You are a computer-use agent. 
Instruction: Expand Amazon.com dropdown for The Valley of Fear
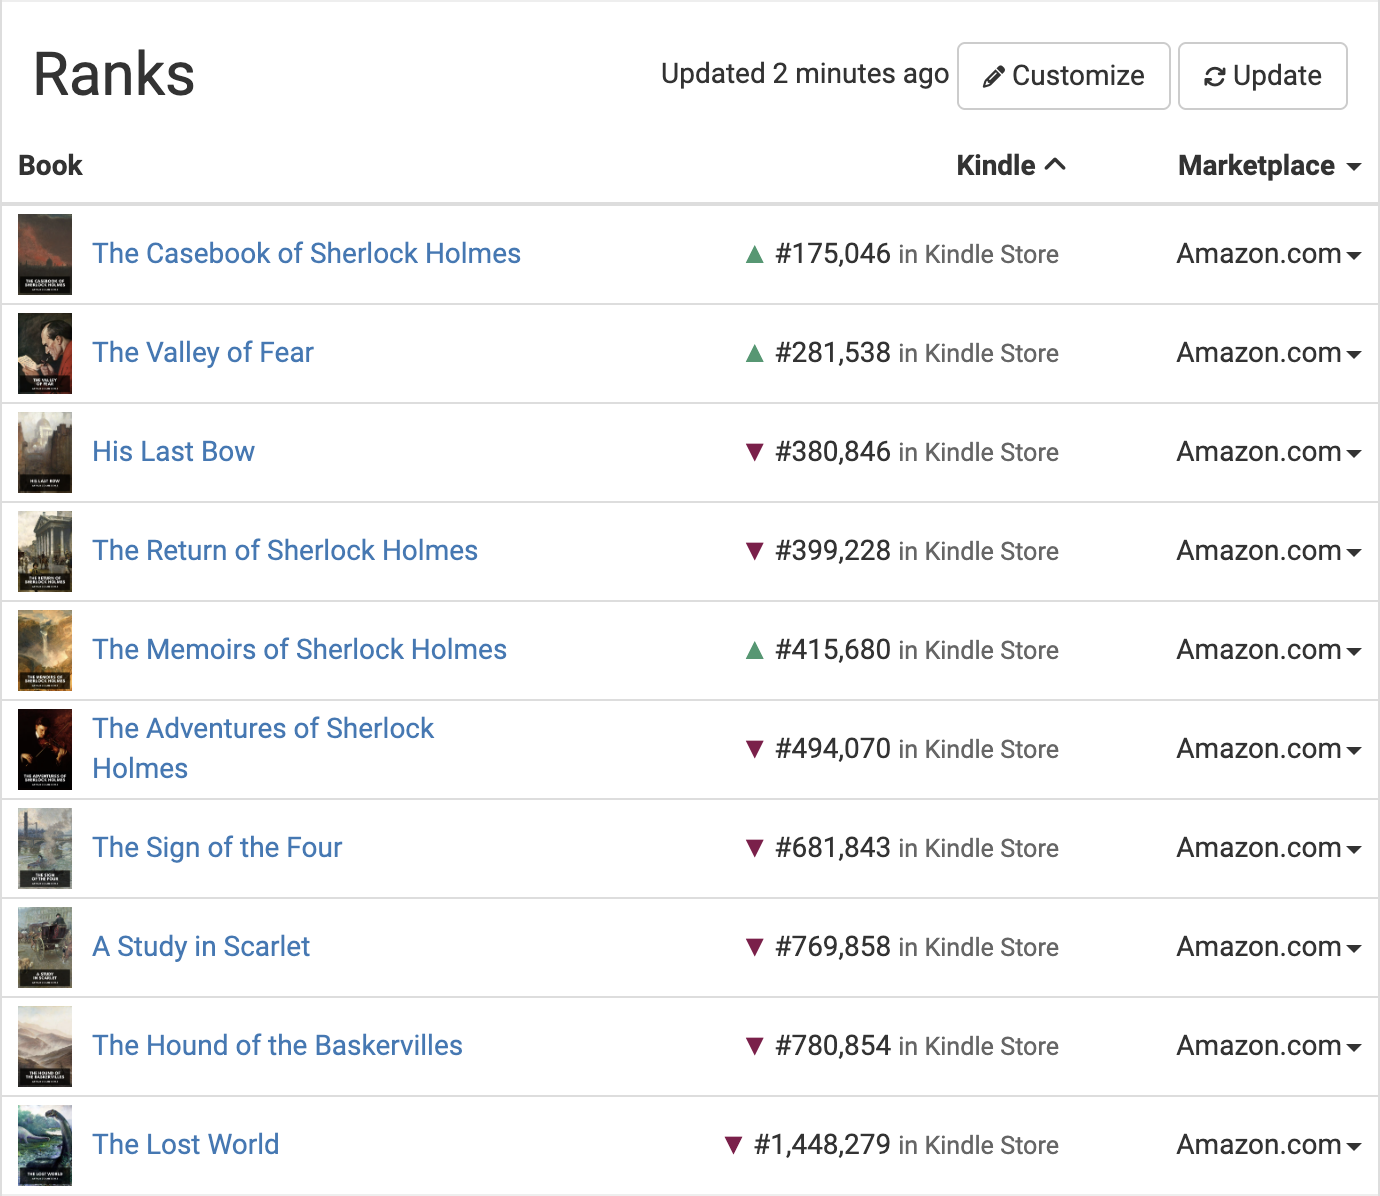[x=1269, y=353]
